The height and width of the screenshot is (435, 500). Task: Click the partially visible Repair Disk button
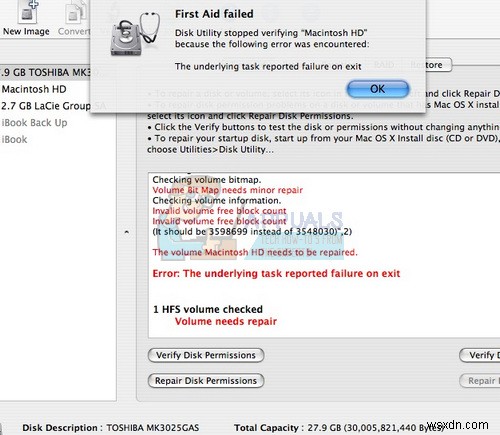click(480, 381)
